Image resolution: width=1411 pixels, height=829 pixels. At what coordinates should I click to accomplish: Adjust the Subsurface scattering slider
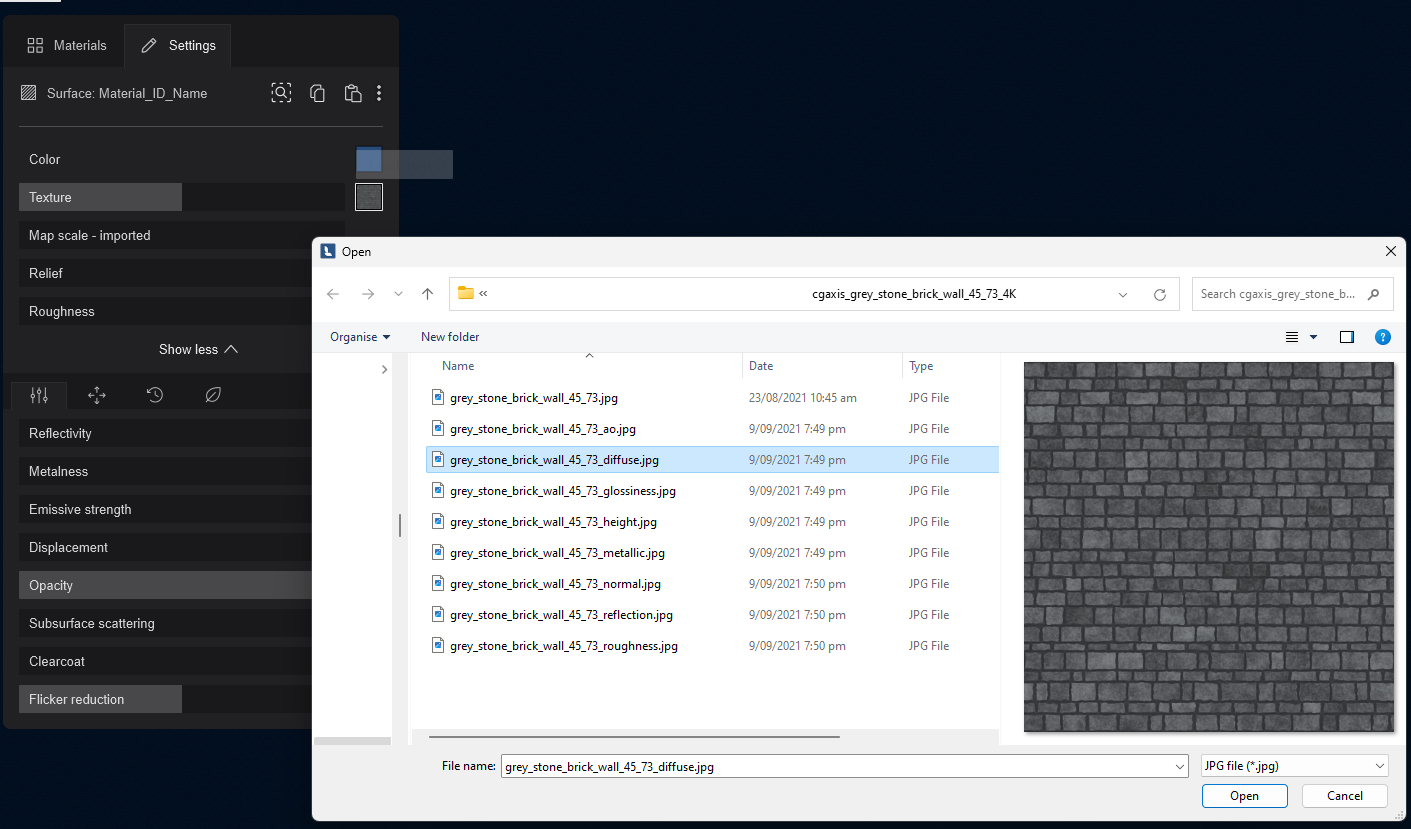pyautogui.click(x=166, y=623)
